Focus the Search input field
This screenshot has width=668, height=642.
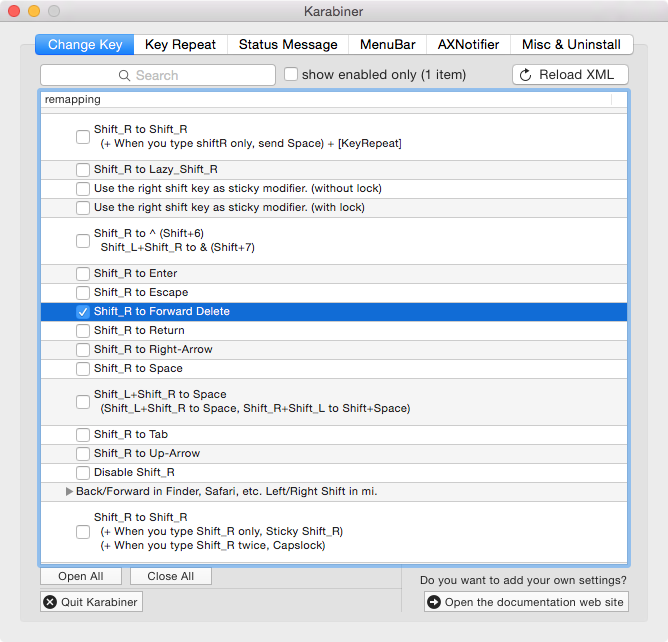tap(158, 75)
